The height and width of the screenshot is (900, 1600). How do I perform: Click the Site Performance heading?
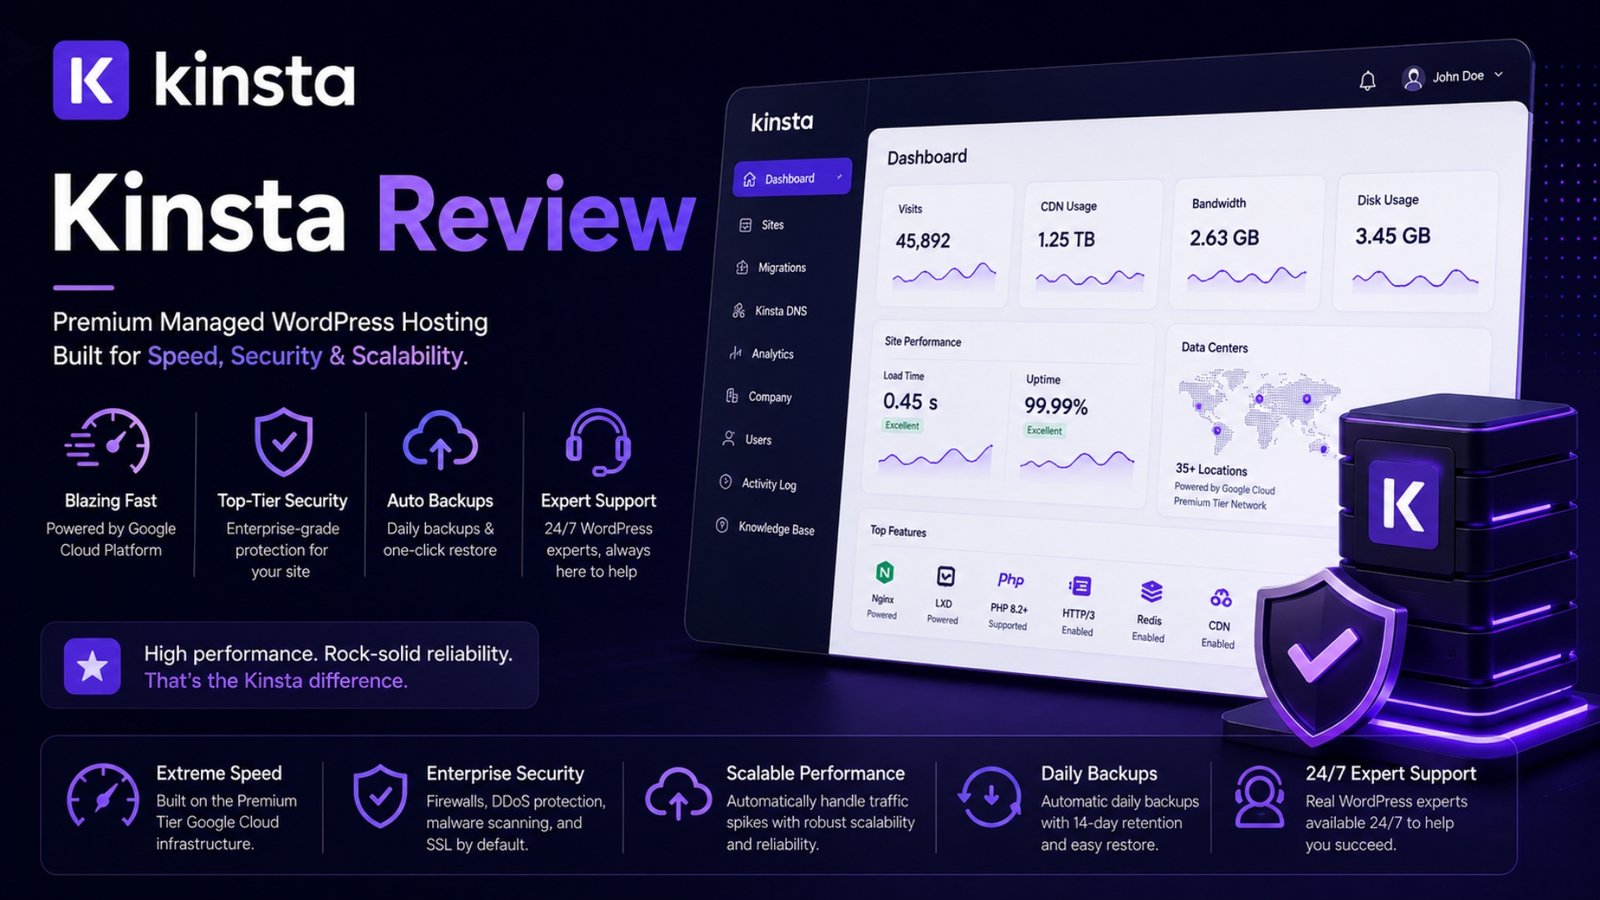tap(923, 342)
